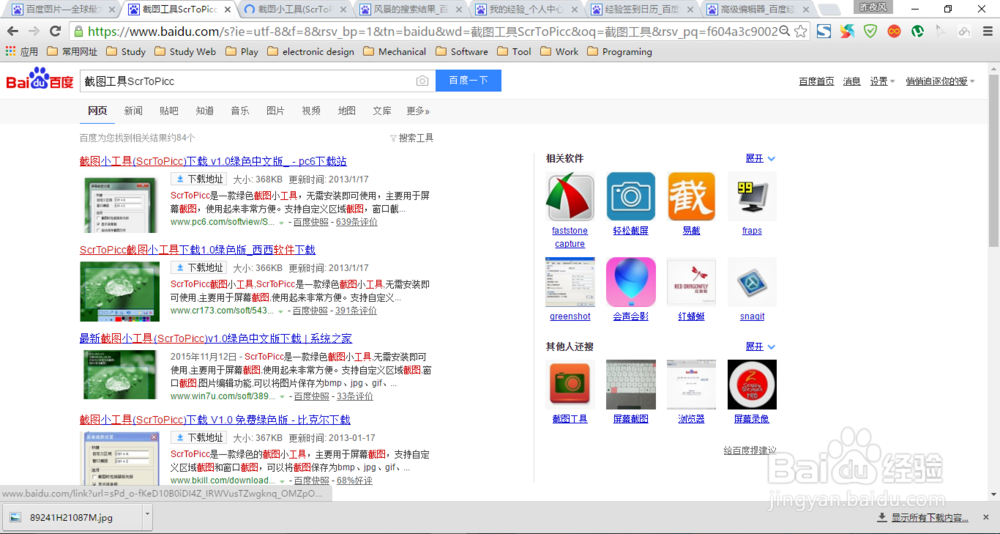Click the 给百度提建议 link
Screen dimensions: 1000x534
(x=750, y=450)
